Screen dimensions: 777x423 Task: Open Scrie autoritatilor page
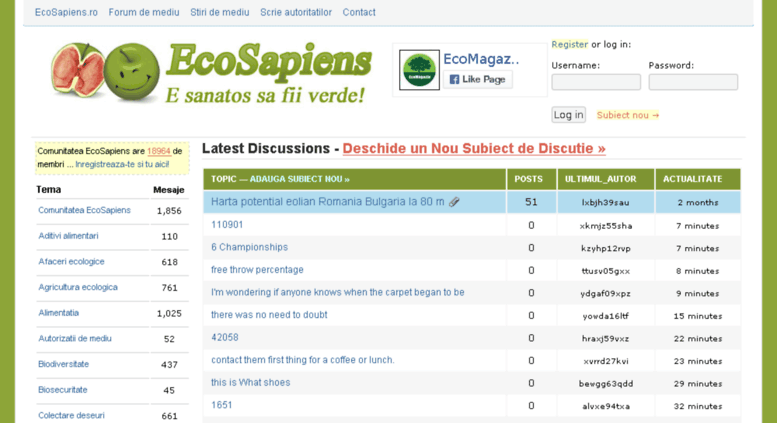pyautogui.click(x=296, y=12)
